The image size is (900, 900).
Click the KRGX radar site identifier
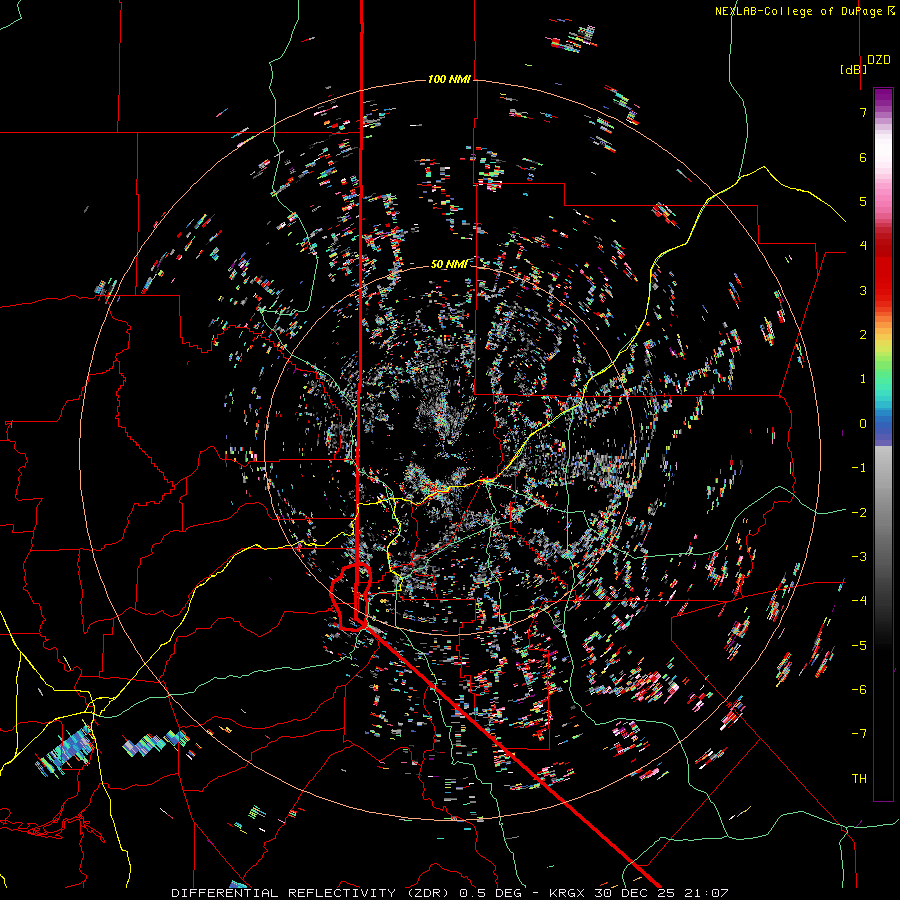[567, 893]
